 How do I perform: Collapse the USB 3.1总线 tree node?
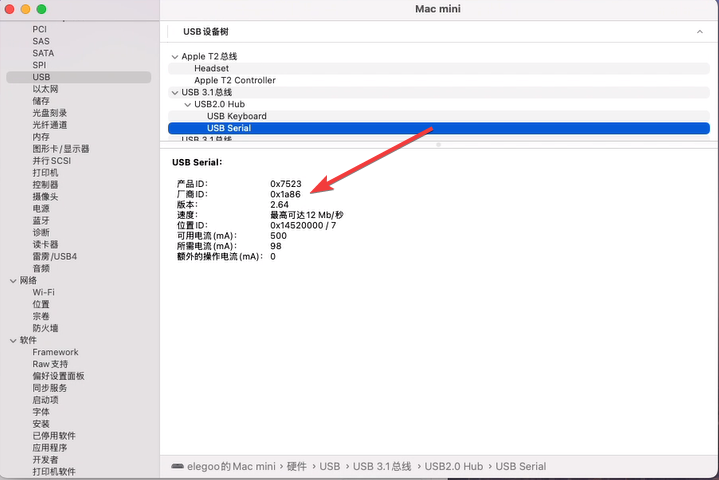[175, 93]
